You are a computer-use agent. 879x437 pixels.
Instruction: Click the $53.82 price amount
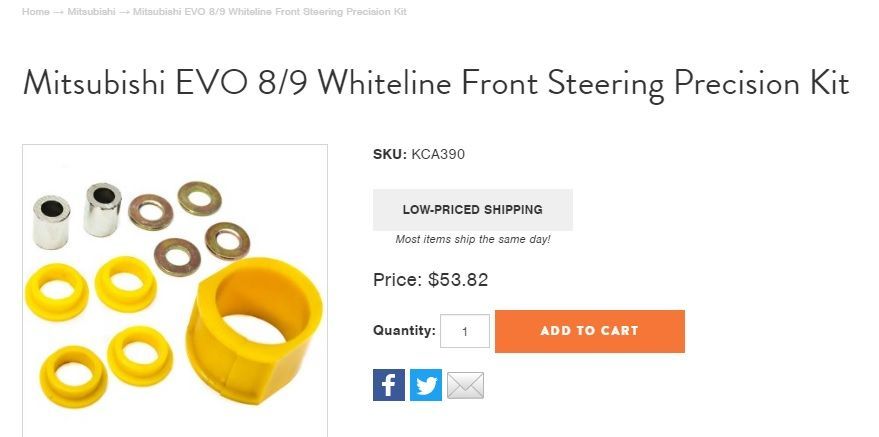click(x=458, y=280)
